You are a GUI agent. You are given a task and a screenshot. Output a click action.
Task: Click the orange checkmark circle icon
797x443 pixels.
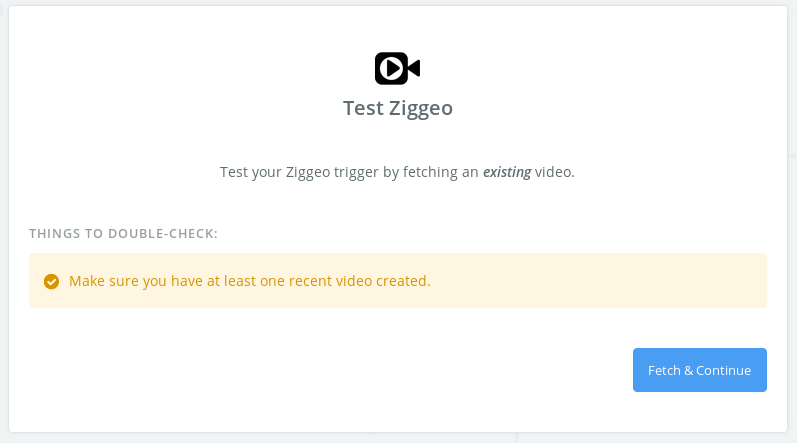coord(51,281)
